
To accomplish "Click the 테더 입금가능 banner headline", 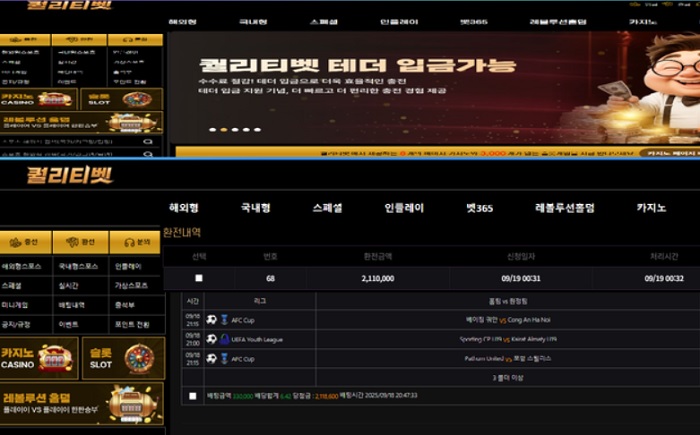I will coord(358,66).
